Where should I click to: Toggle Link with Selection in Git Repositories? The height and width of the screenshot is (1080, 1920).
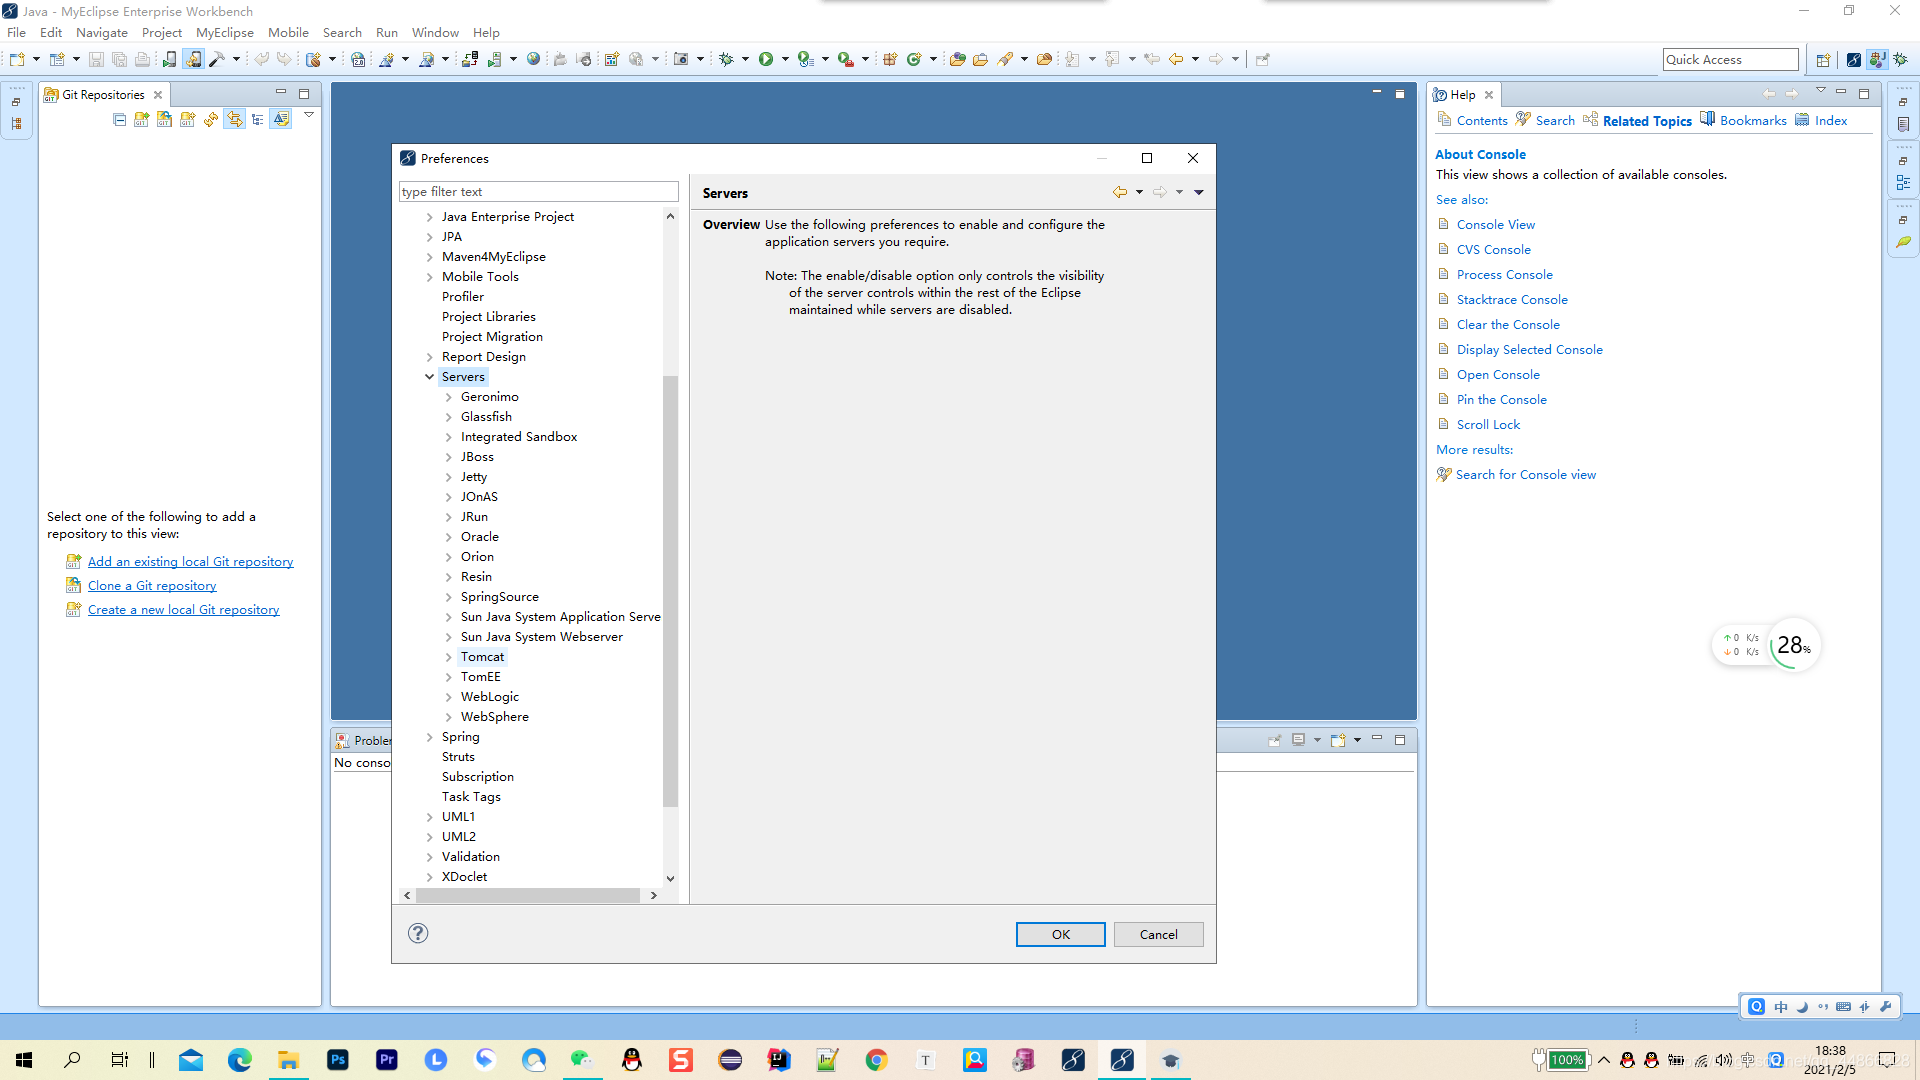click(234, 119)
